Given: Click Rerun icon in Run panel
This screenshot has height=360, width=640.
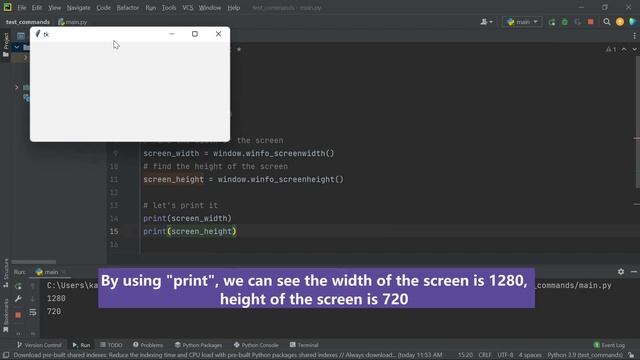Looking at the screenshot, I should [x=18, y=286].
